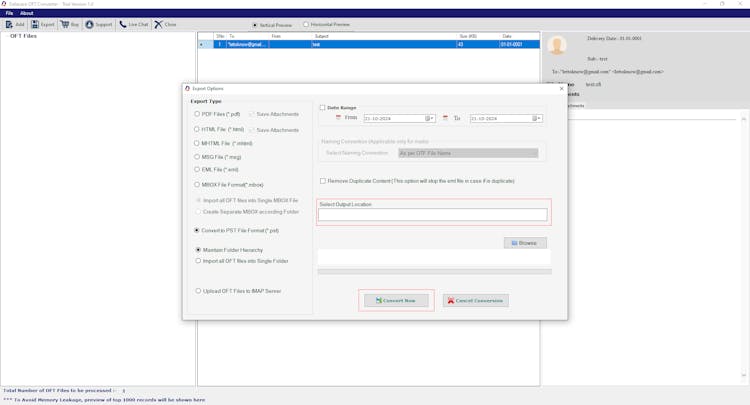750x405 pixels.
Task: Select Import all OFT files into Single Folder
Action: (x=198, y=261)
